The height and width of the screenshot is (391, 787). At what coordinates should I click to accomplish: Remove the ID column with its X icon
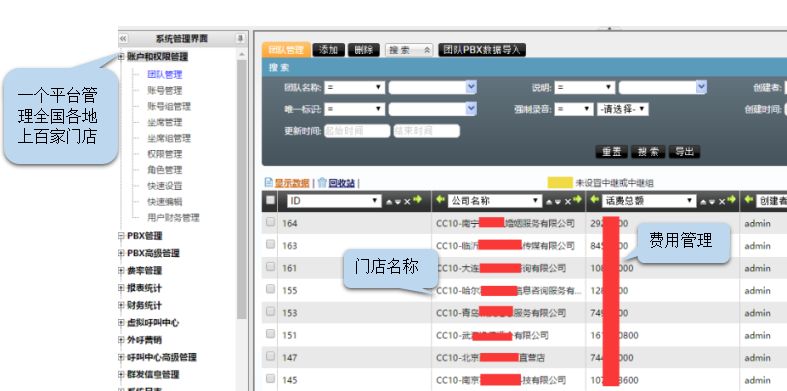tap(407, 201)
